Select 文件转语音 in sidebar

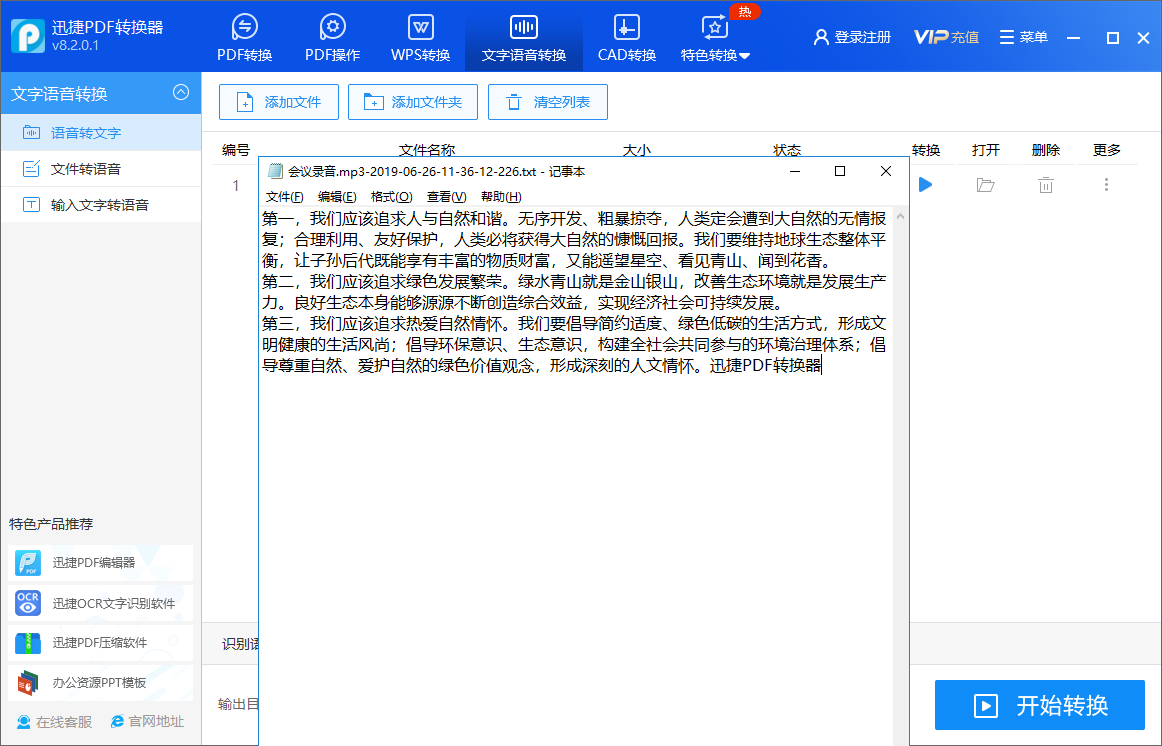coord(86,169)
